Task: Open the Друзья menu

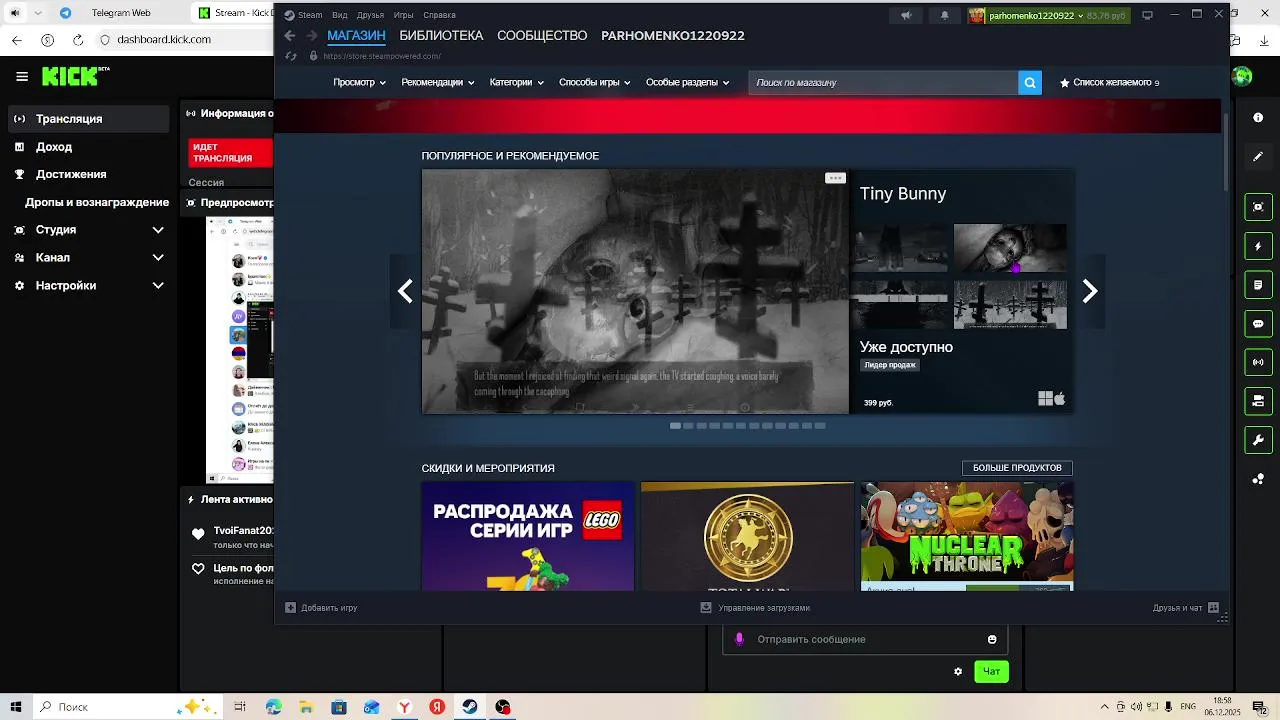Action: tap(370, 15)
